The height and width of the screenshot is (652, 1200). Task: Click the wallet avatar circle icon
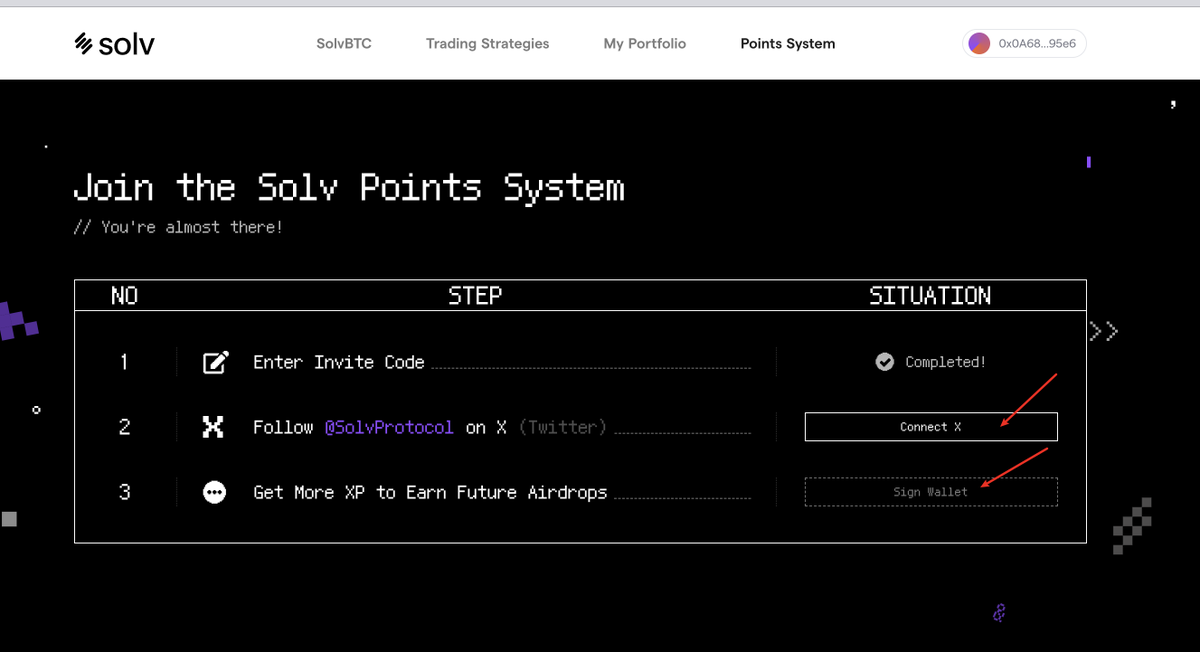tap(980, 43)
